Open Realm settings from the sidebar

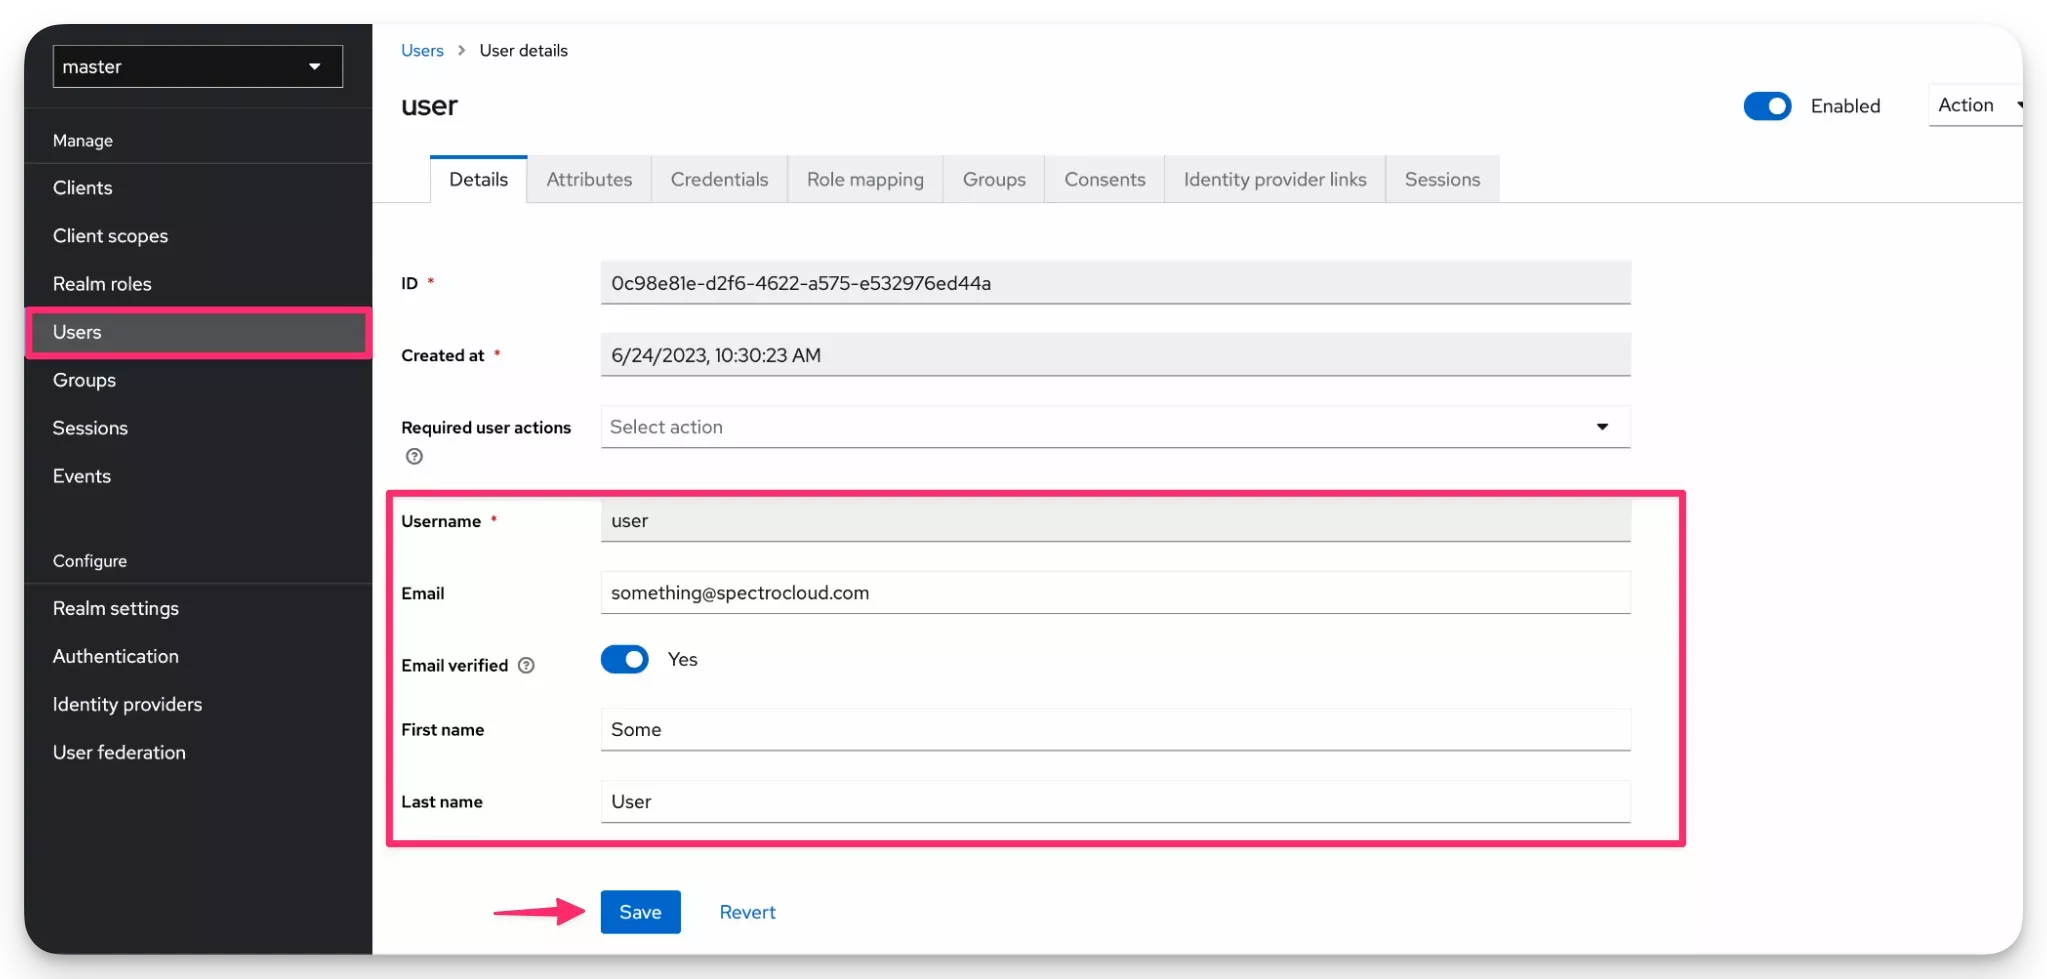(x=116, y=607)
